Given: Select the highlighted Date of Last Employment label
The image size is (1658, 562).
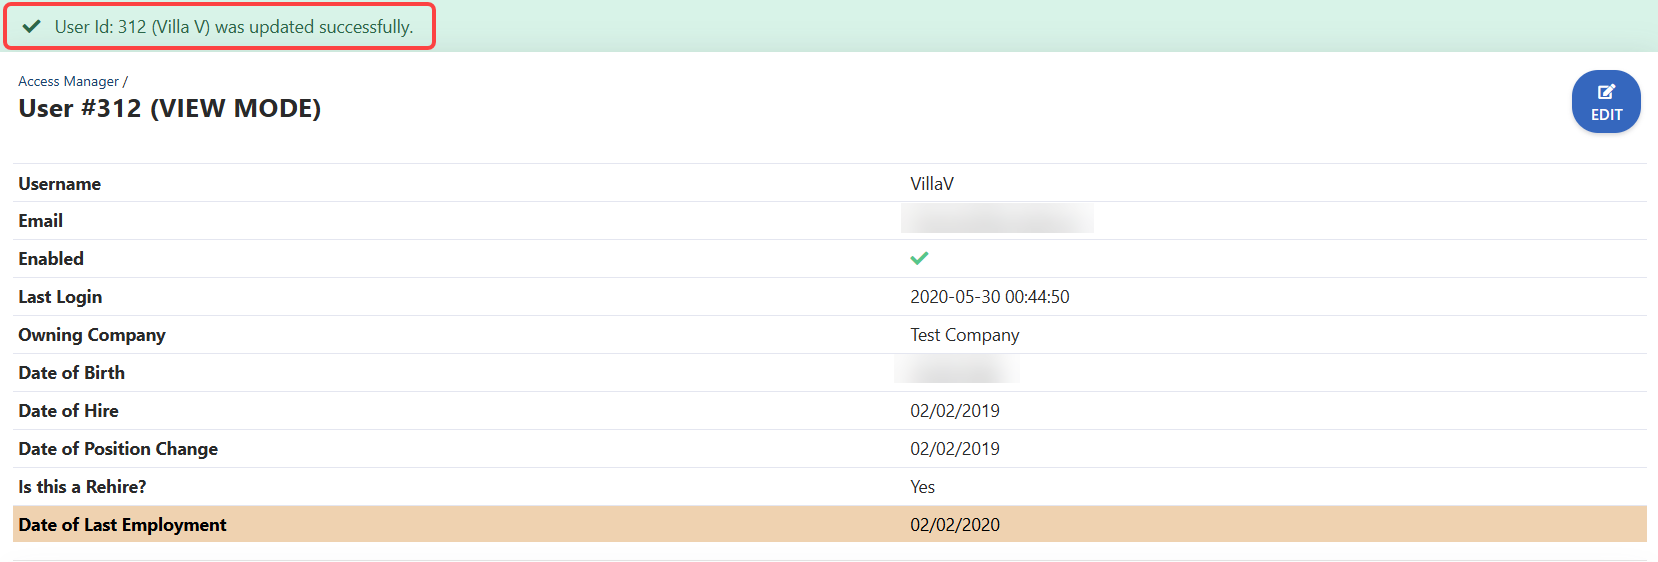Looking at the screenshot, I should coord(122,525).
